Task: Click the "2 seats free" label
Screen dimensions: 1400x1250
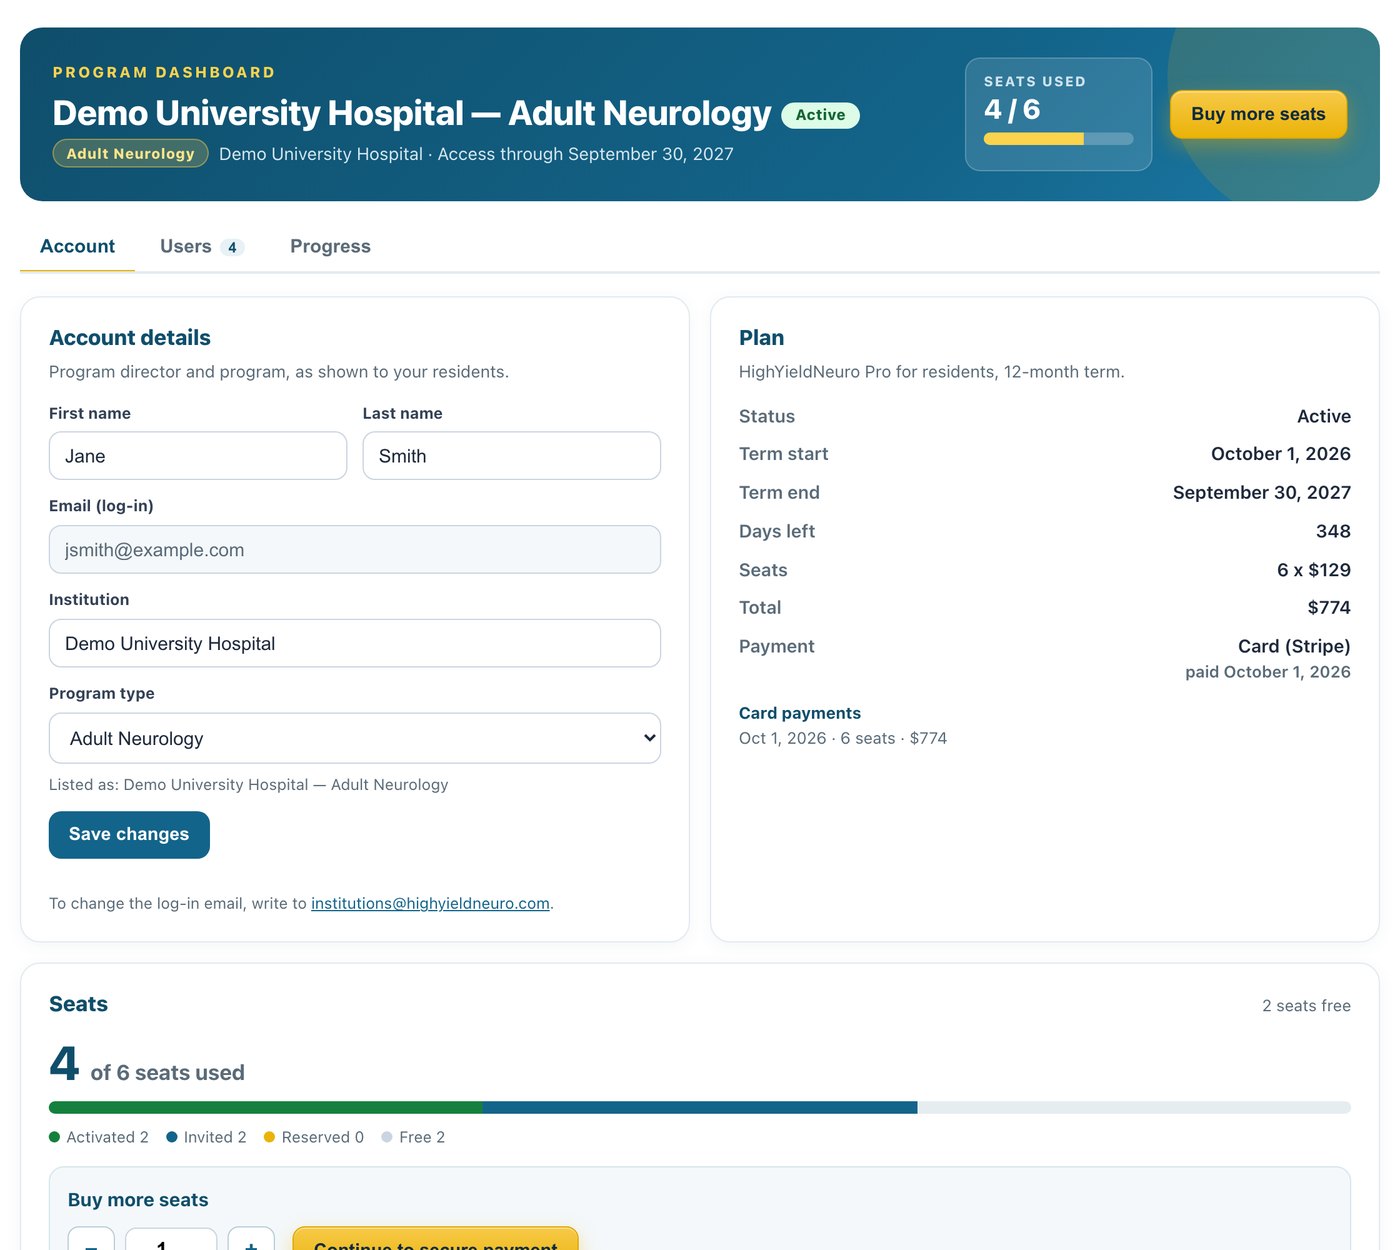Action: (x=1306, y=1005)
